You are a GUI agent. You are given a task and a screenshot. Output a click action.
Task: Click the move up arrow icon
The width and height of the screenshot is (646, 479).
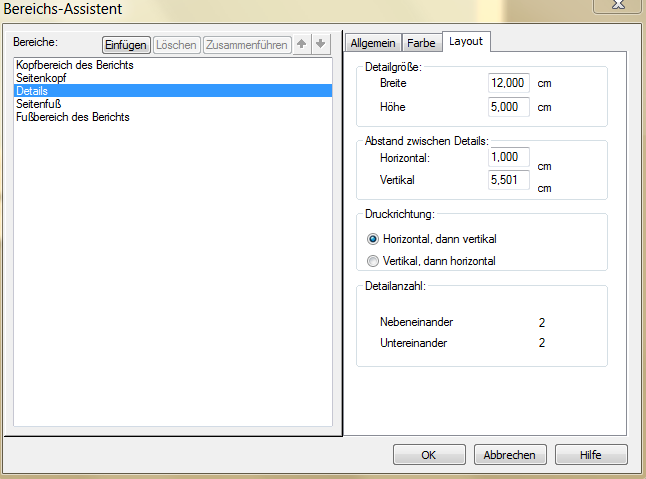click(x=302, y=44)
